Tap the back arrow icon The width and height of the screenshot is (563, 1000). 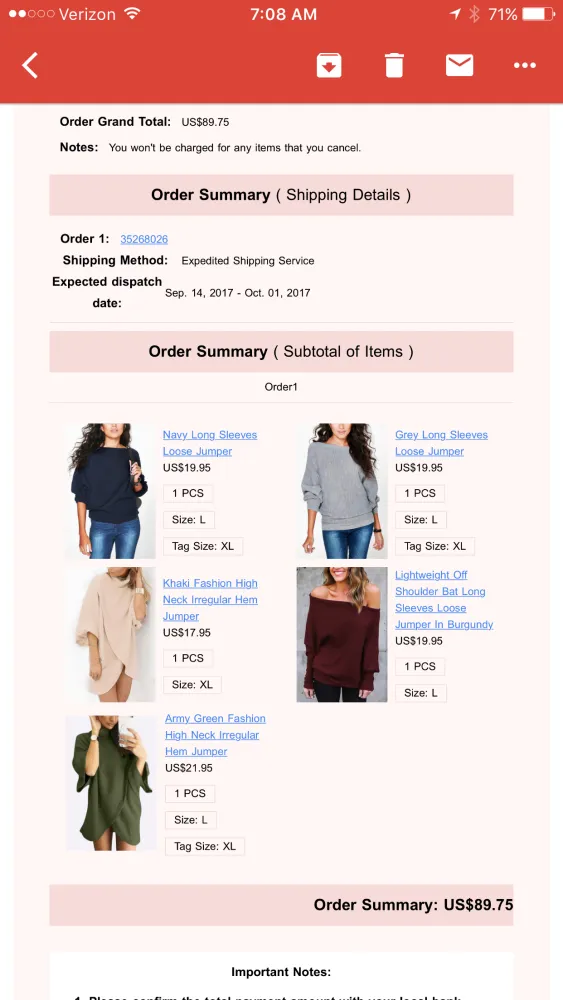click(x=30, y=65)
